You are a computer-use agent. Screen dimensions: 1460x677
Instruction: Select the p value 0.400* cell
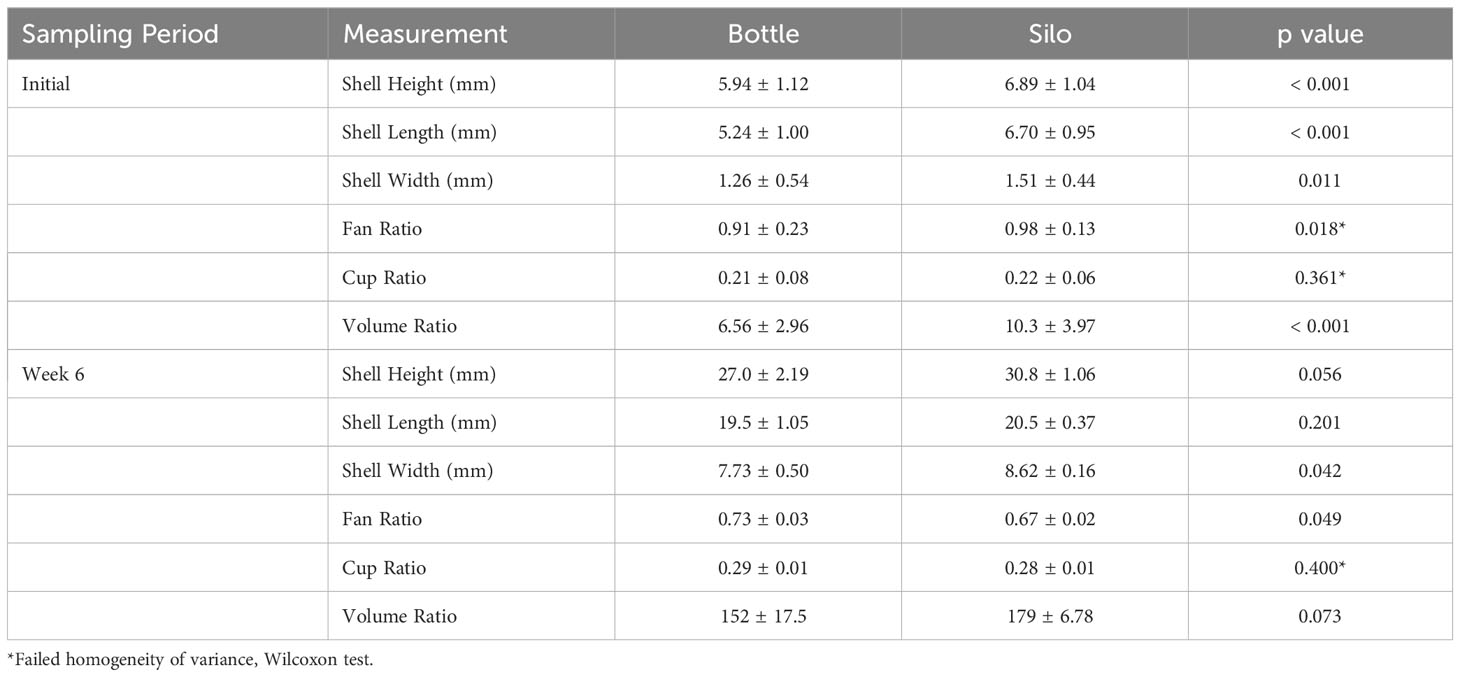pos(1320,568)
